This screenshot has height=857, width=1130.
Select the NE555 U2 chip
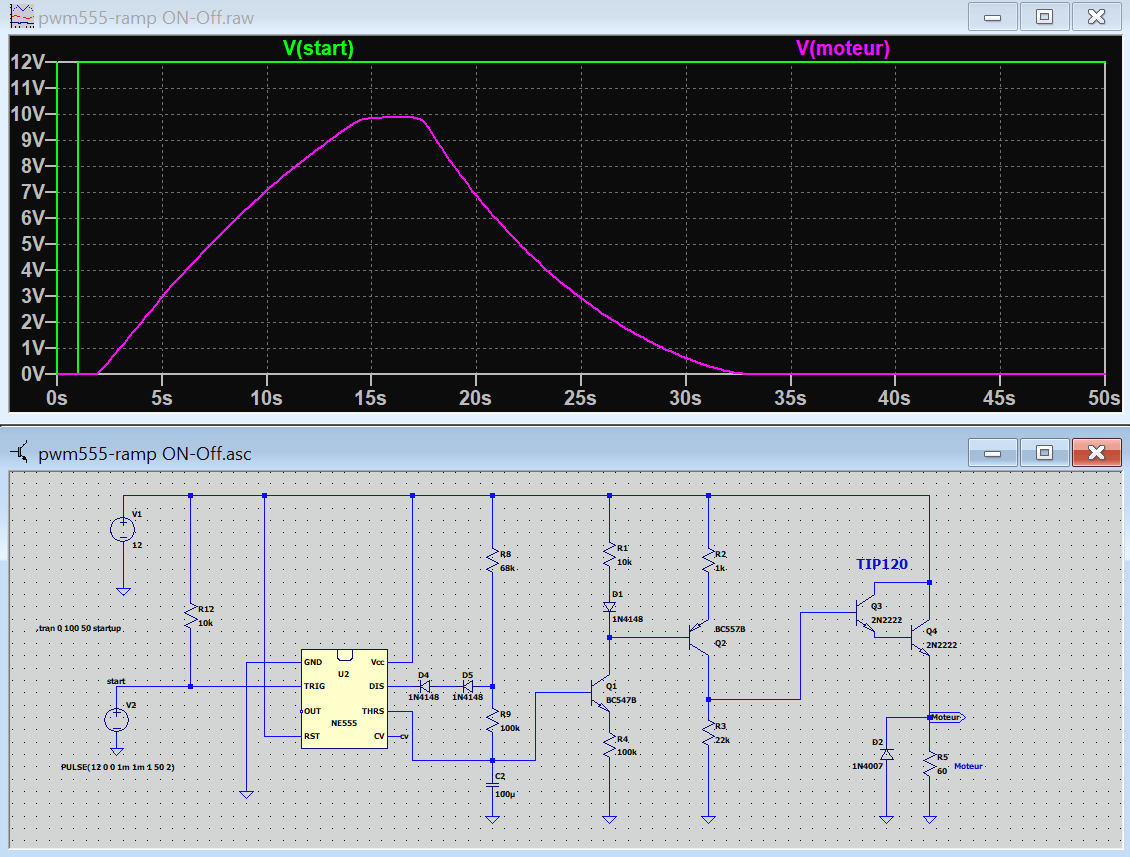tap(344, 698)
